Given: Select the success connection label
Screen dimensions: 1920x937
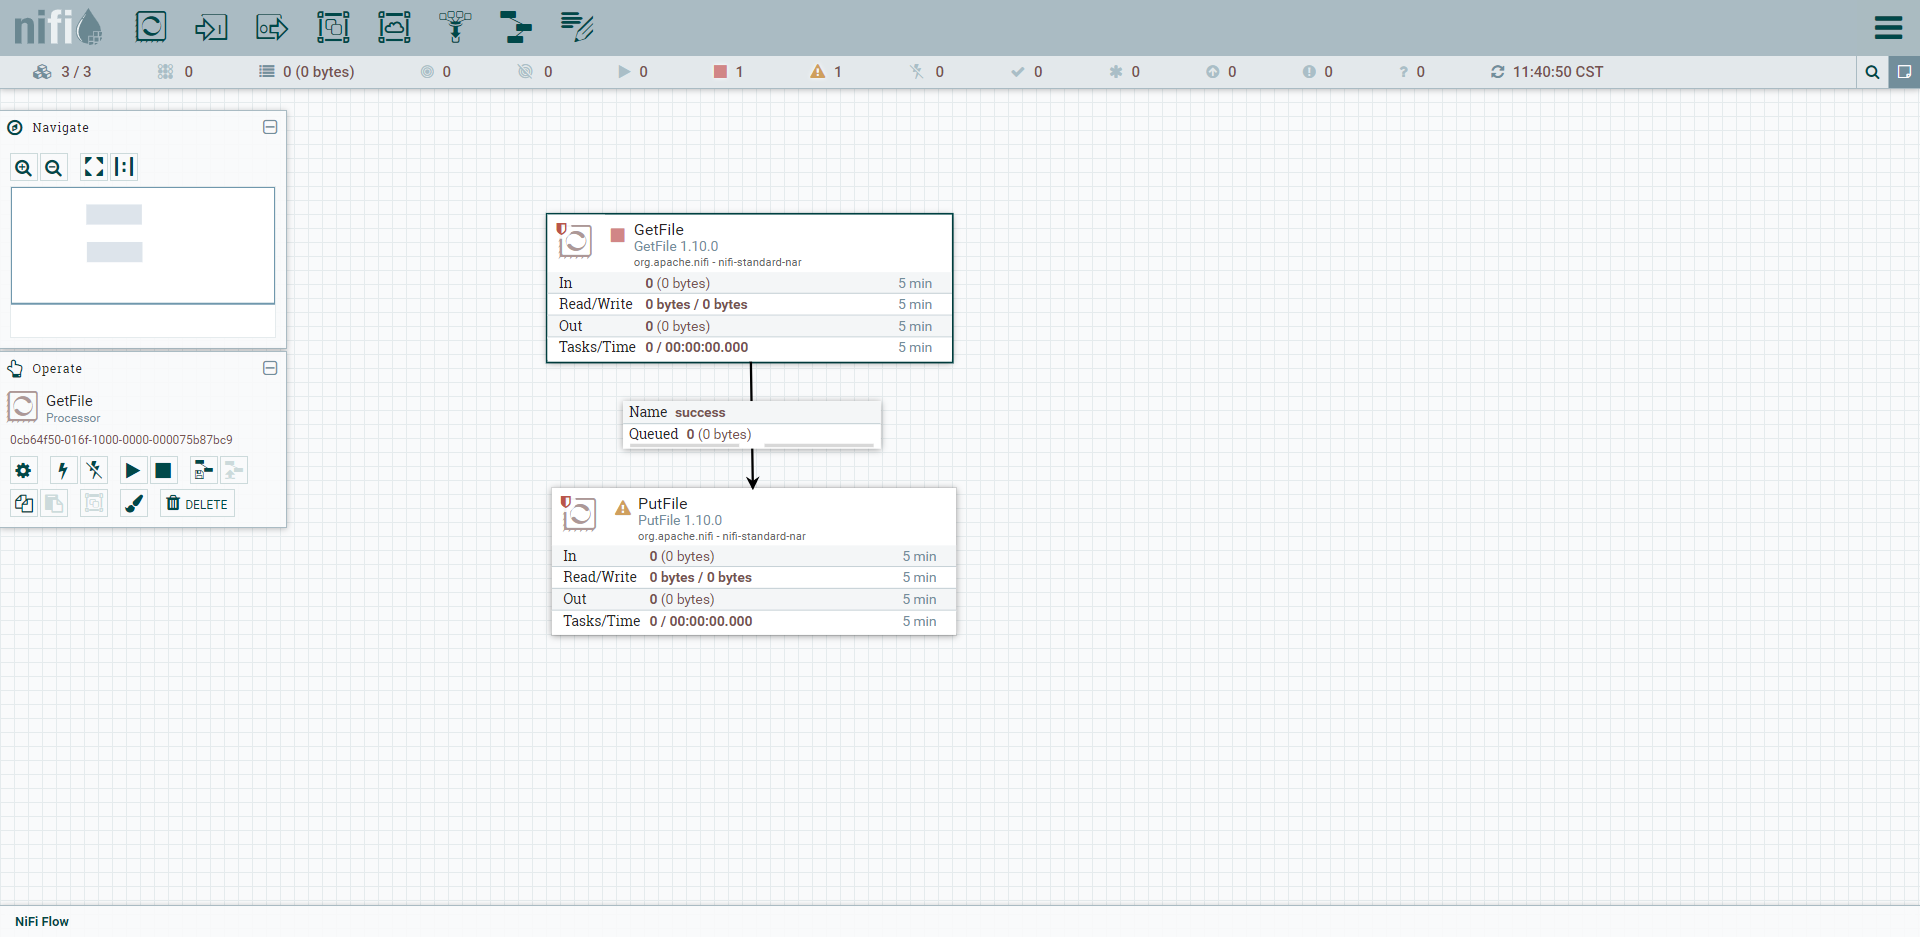Looking at the screenshot, I should [752, 412].
